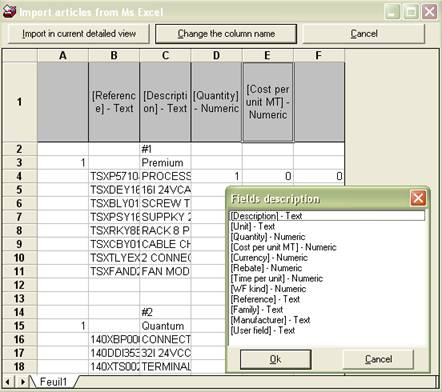Select [User field] - Text in fields list

[327, 330]
